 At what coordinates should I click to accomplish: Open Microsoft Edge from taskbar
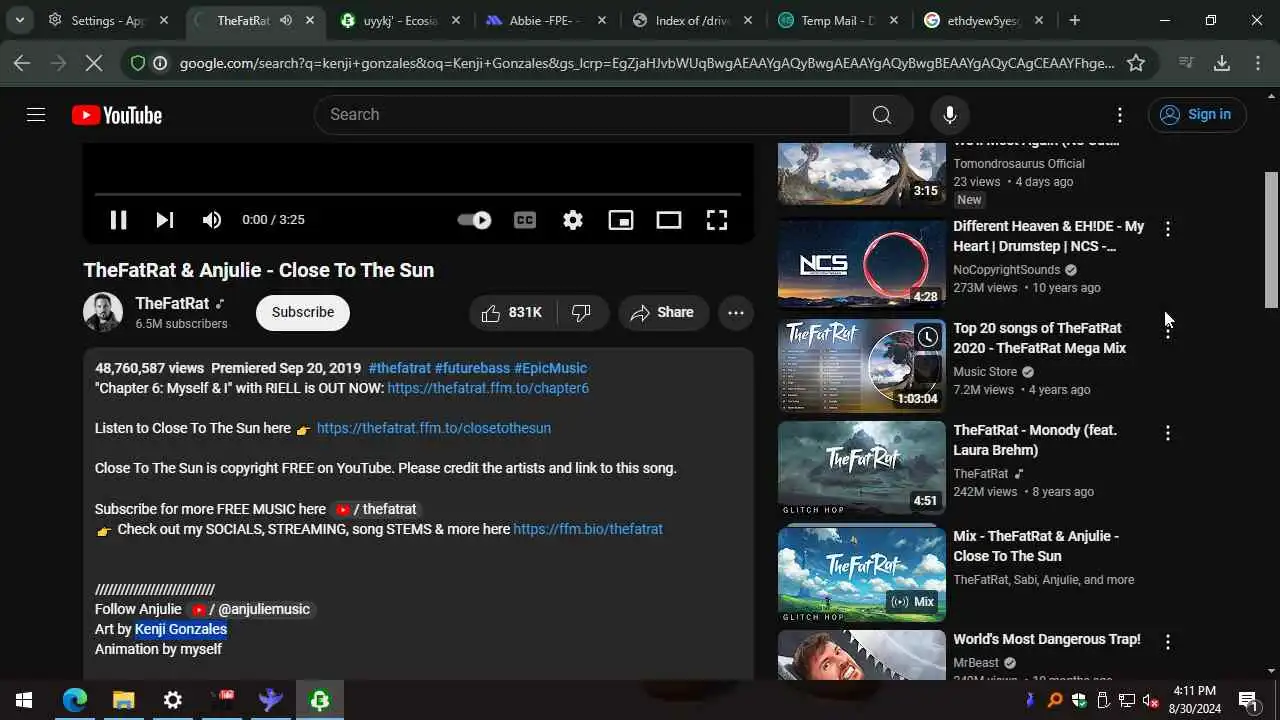(x=75, y=701)
